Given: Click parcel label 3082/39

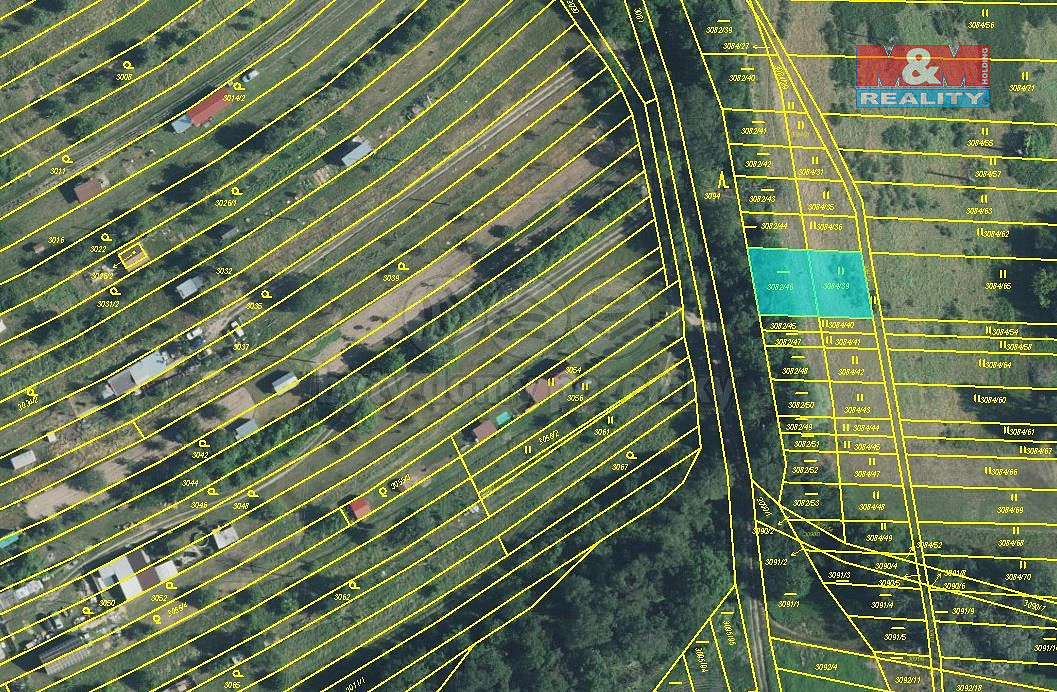Looking at the screenshot, I should pyautogui.click(x=719, y=30).
